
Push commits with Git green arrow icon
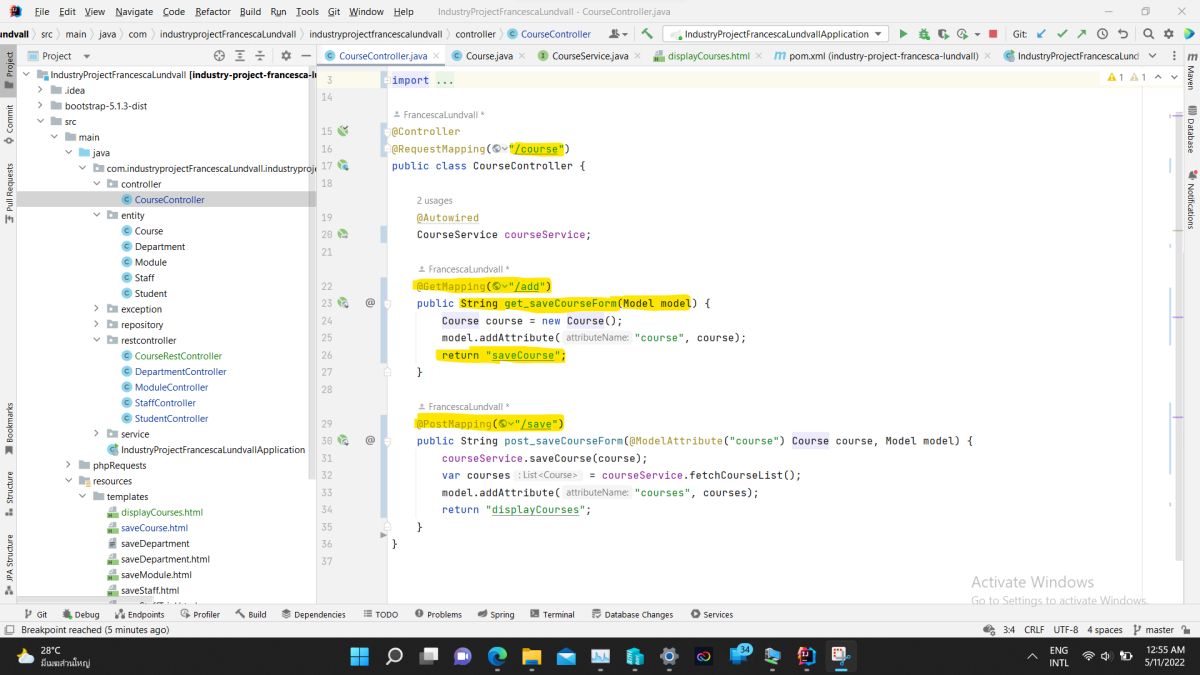[1082, 34]
